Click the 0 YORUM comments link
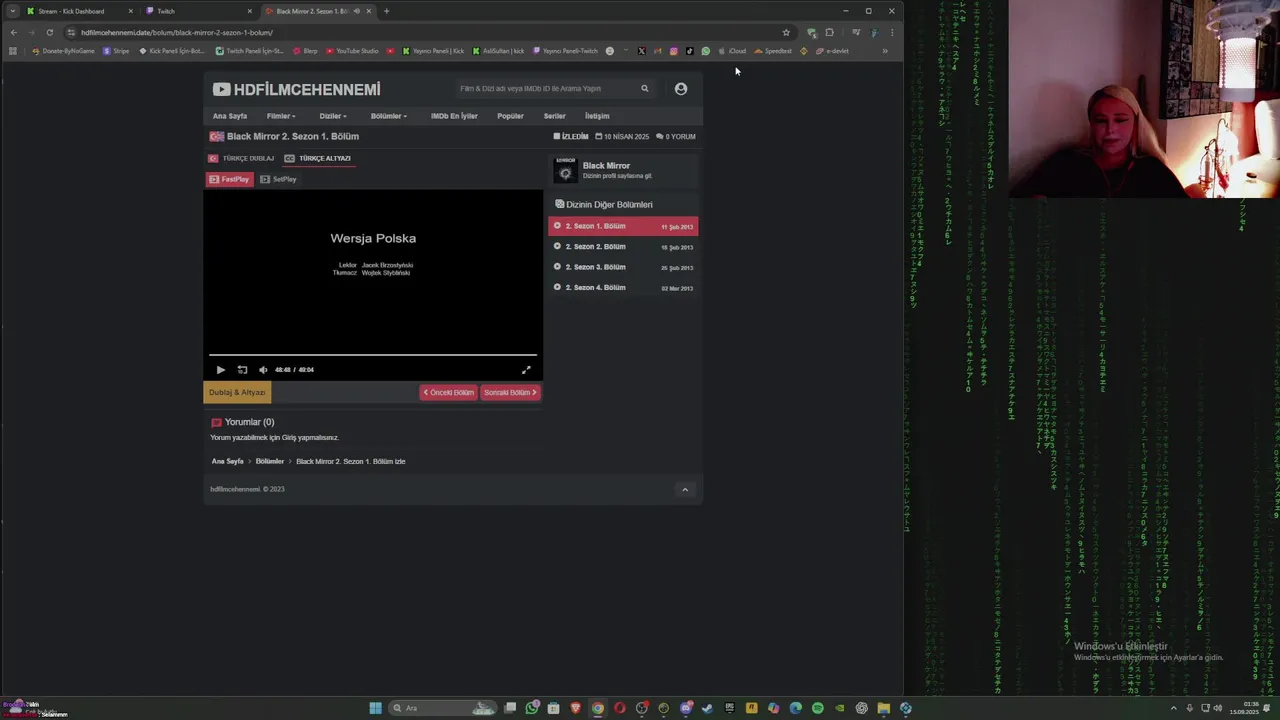 676,137
